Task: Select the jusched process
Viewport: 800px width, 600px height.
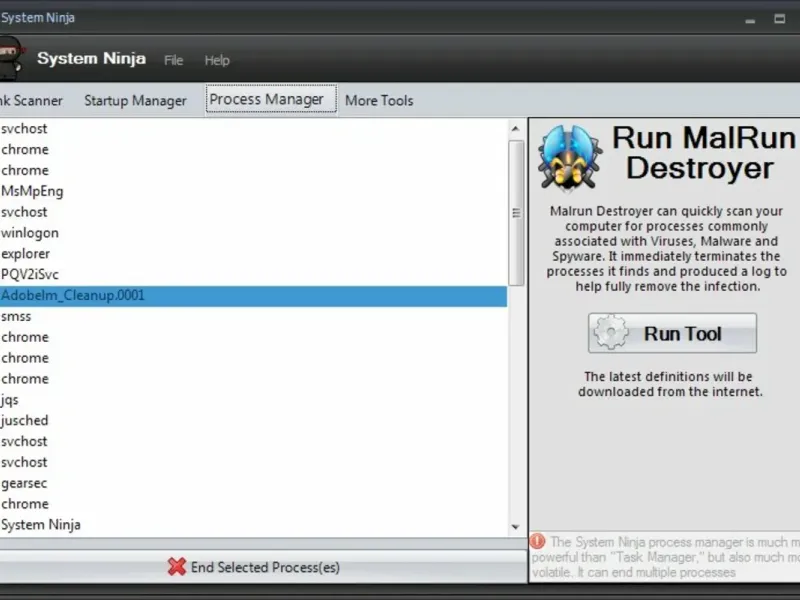Action: pyautogui.click(x=253, y=421)
